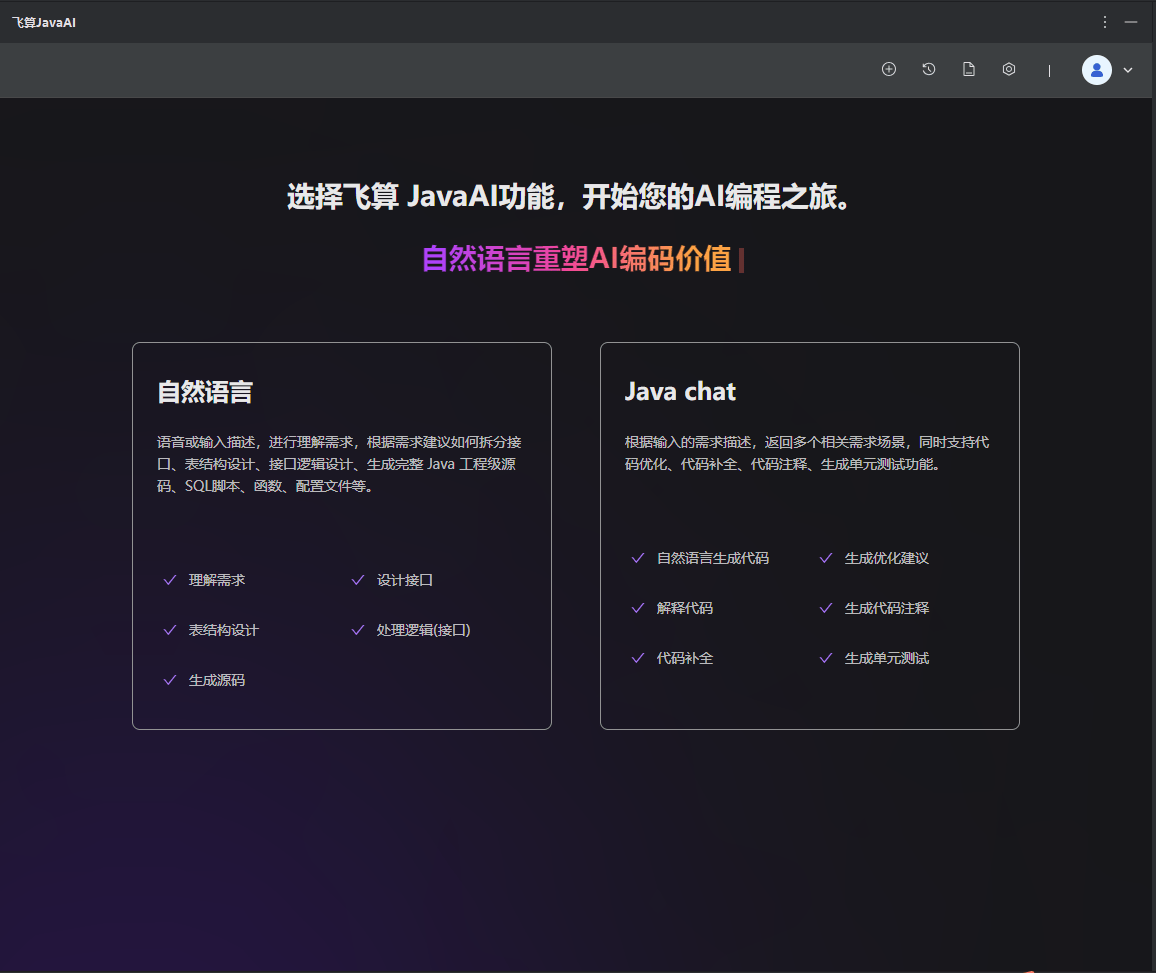The image size is (1156, 973).
Task: Click the 自然语言 card description text
Action: coord(339,464)
